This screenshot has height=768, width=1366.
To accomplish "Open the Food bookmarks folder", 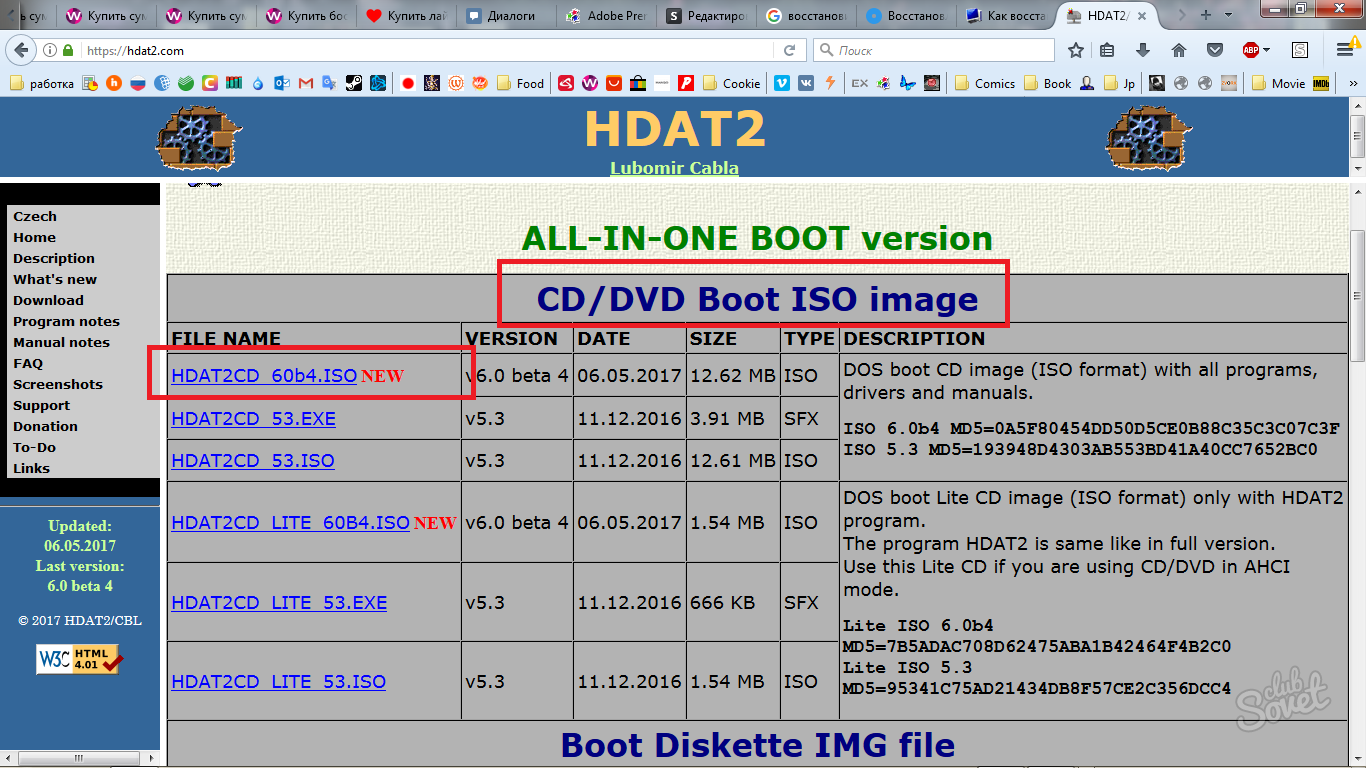I will 521,84.
